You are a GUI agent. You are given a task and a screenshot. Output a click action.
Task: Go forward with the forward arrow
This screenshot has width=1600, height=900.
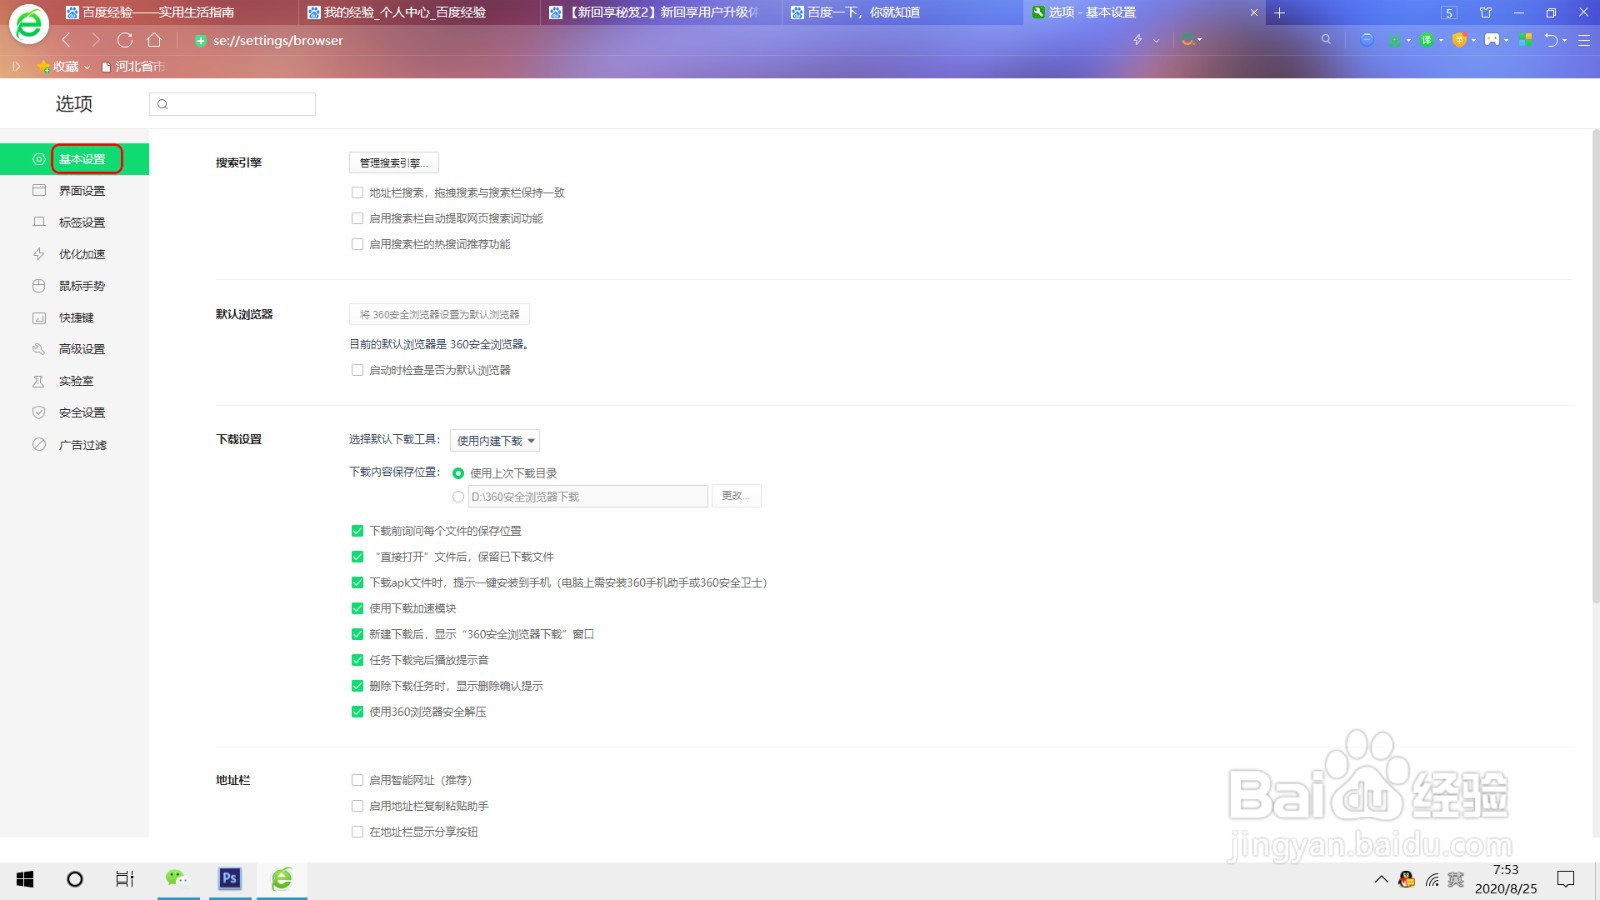point(96,40)
